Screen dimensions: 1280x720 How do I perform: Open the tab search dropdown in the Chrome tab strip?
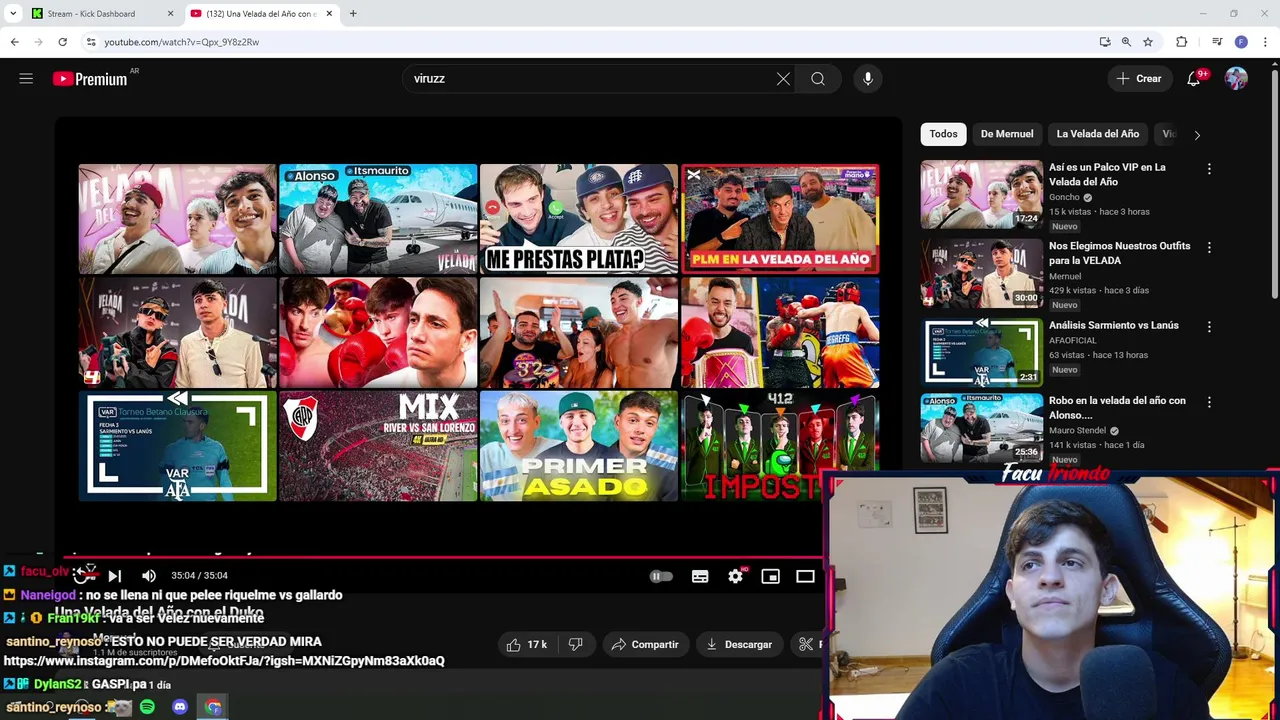pyautogui.click(x=13, y=14)
